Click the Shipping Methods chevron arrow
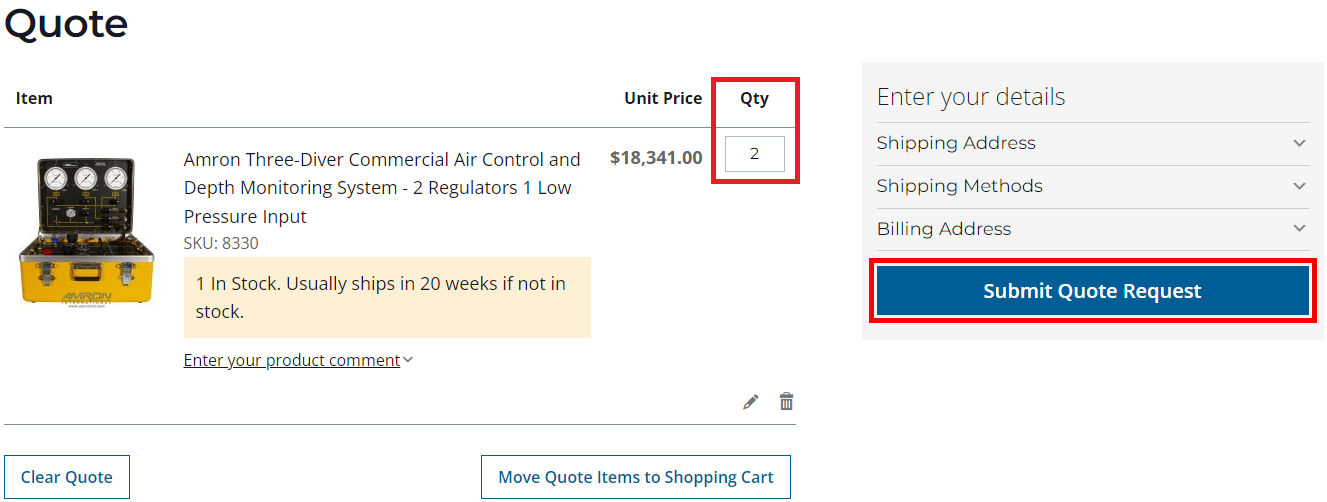1327x502 pixels. coord(1299,186)
